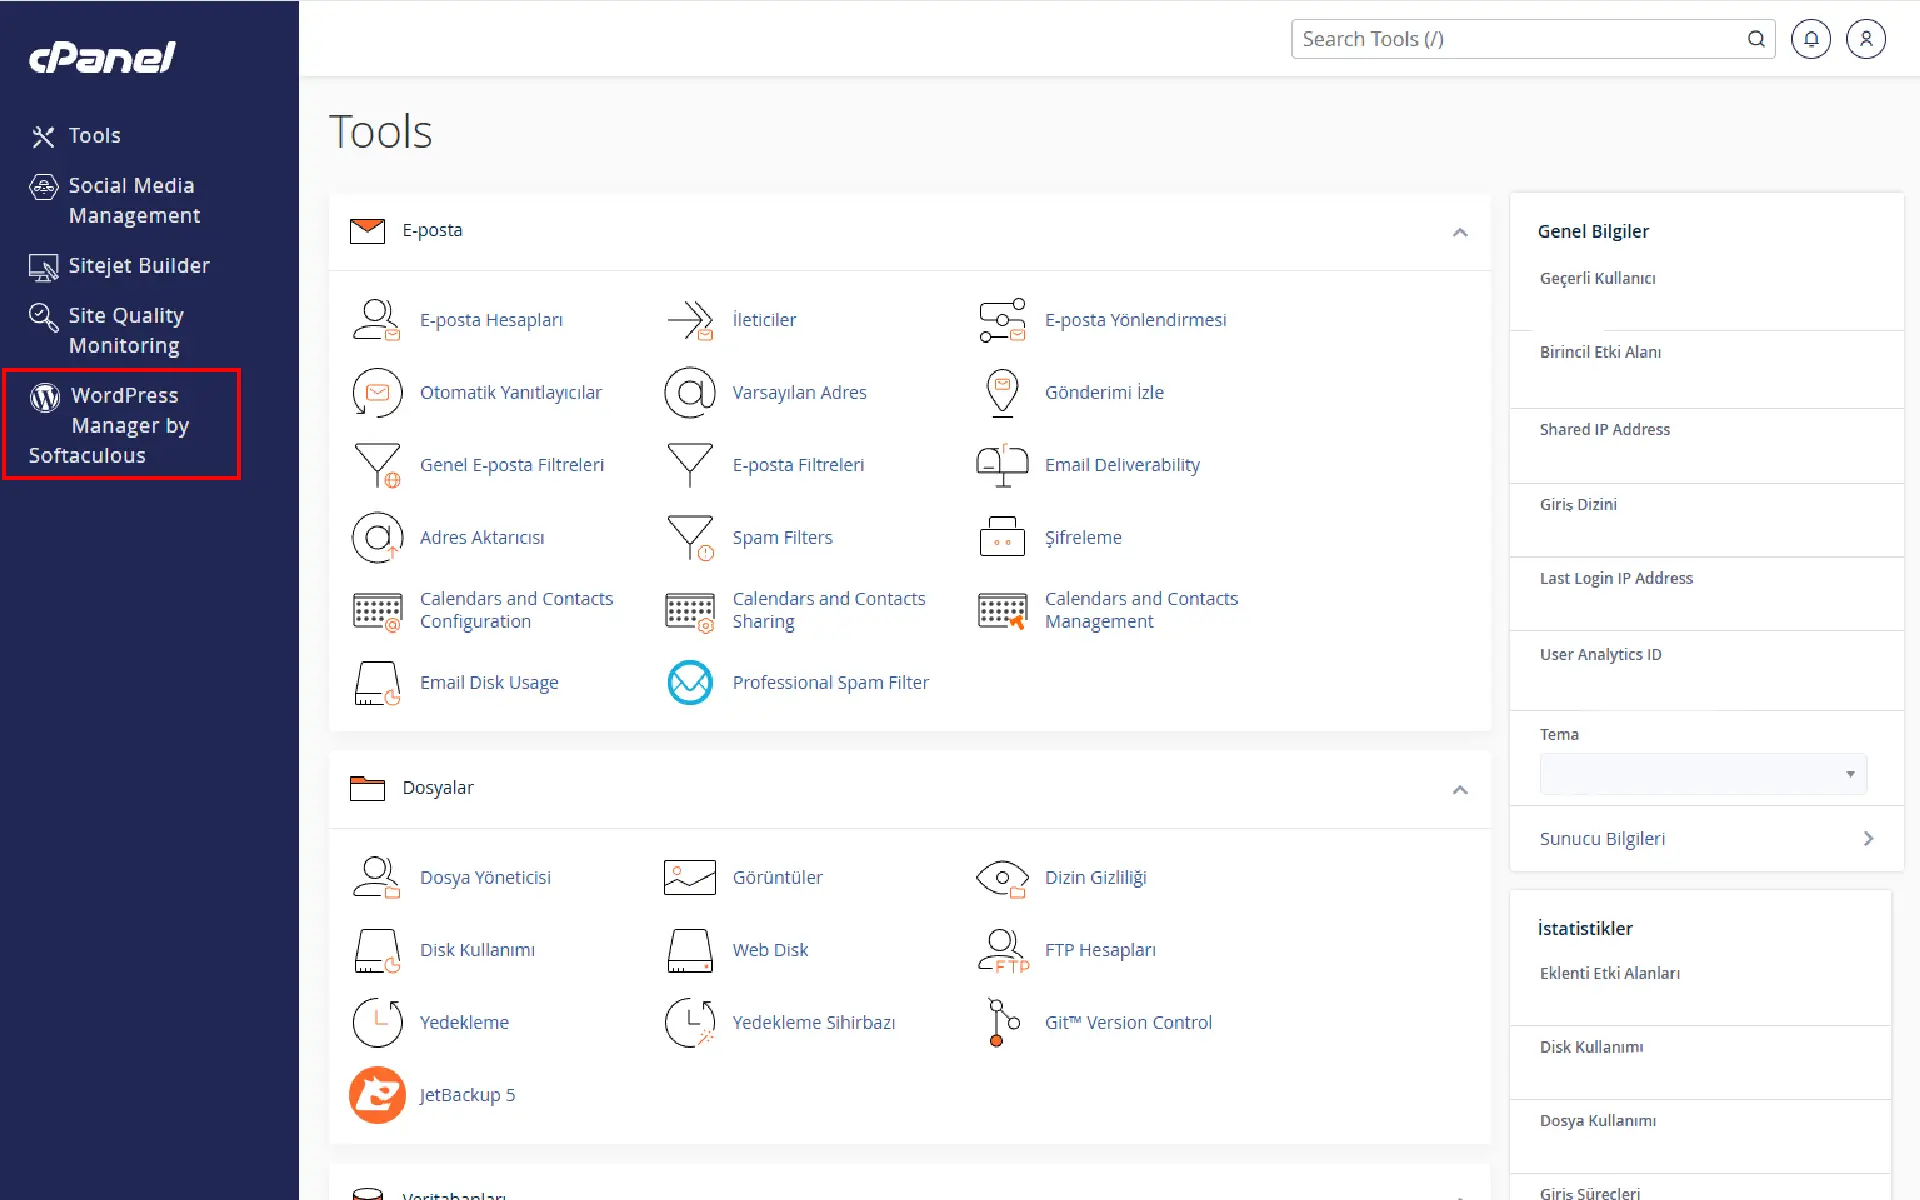Launch the JetBackup 5 orange icon
This screenshot has height=1200, width=1920.
point(377,1095)
